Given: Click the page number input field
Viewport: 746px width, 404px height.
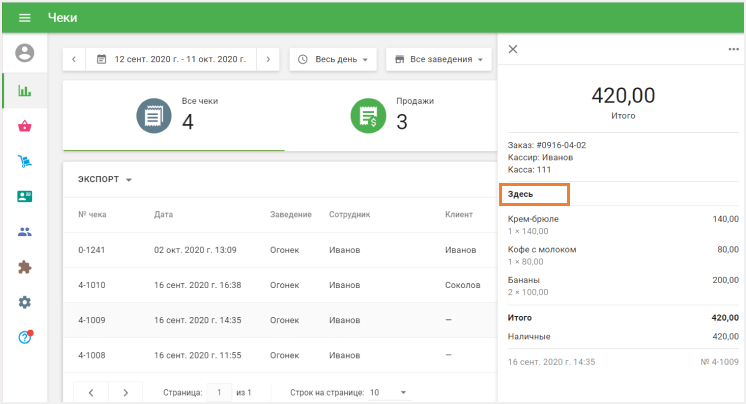Looking at the screenshot, I should point(218,393).
